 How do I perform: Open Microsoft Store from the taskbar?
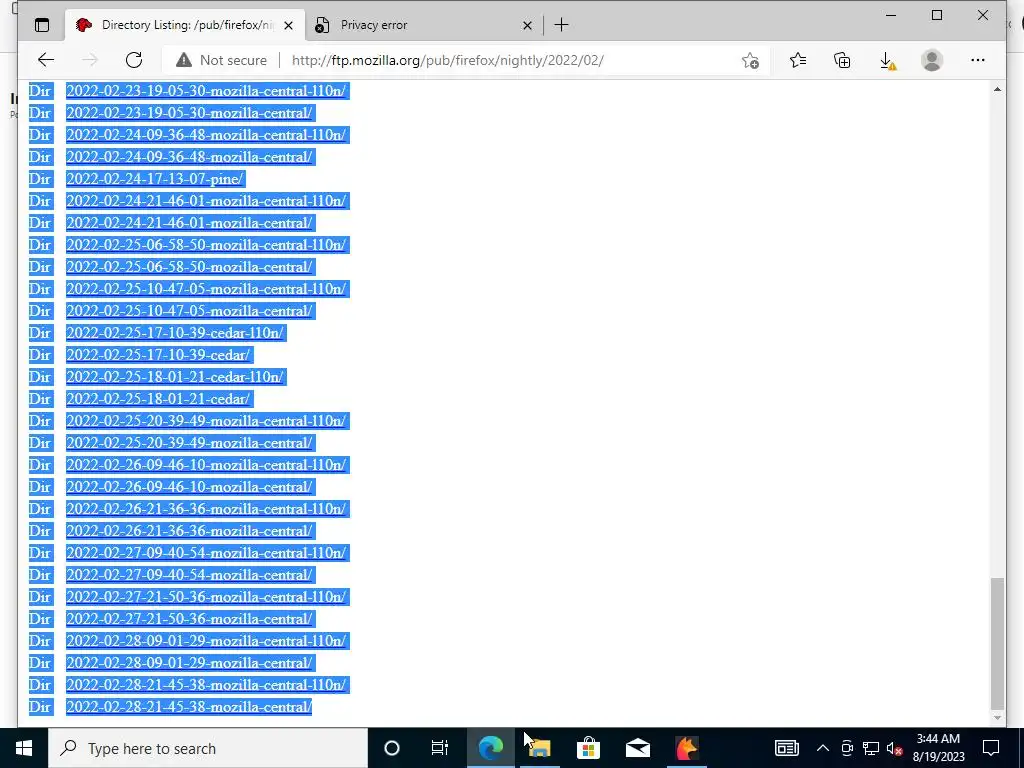[588, 748]
